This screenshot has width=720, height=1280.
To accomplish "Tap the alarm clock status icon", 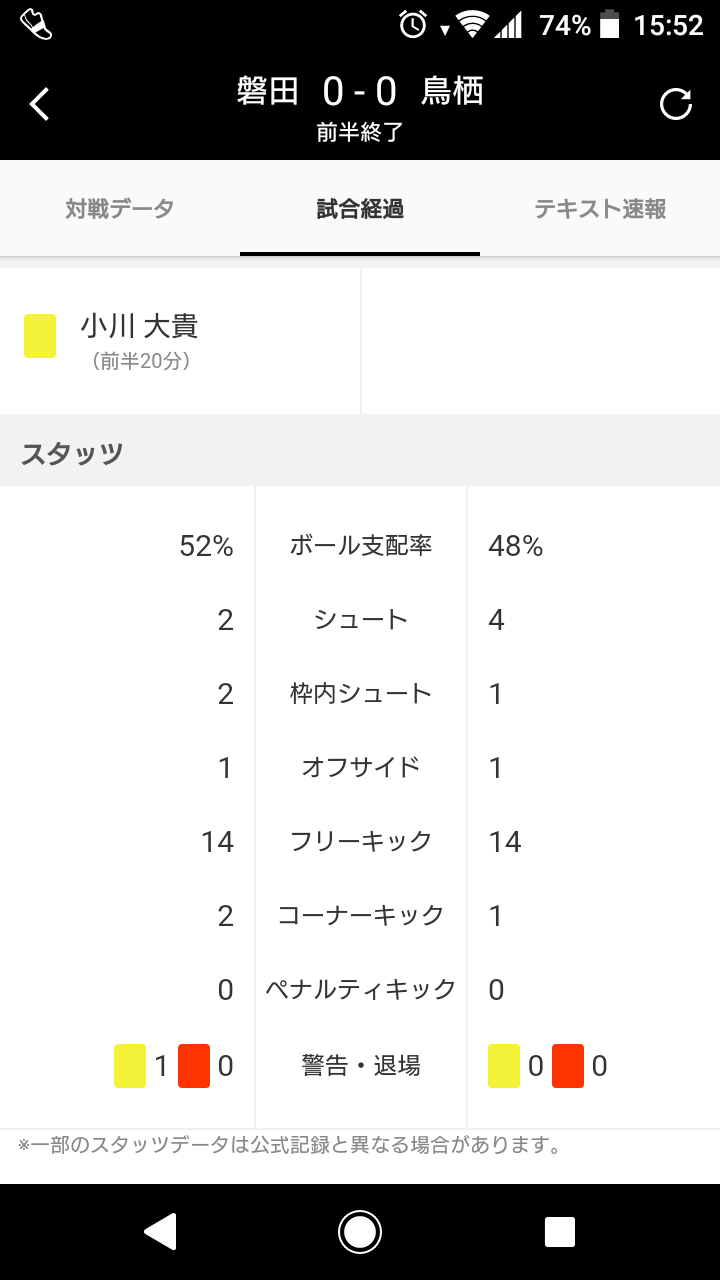I will point(412,25).
